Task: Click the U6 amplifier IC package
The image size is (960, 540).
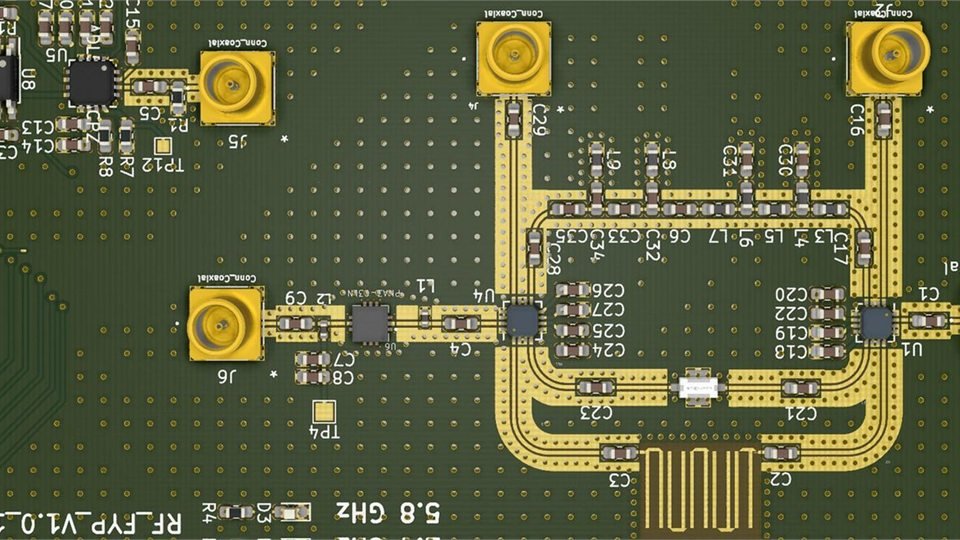Action: point(370,323)
